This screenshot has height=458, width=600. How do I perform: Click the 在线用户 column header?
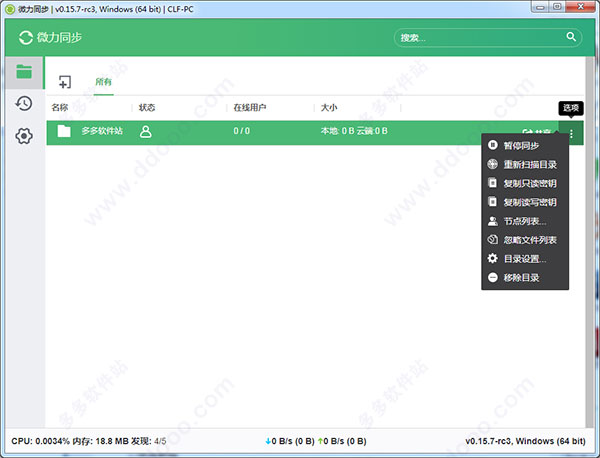pyautogui.click(x=250, y=108)
